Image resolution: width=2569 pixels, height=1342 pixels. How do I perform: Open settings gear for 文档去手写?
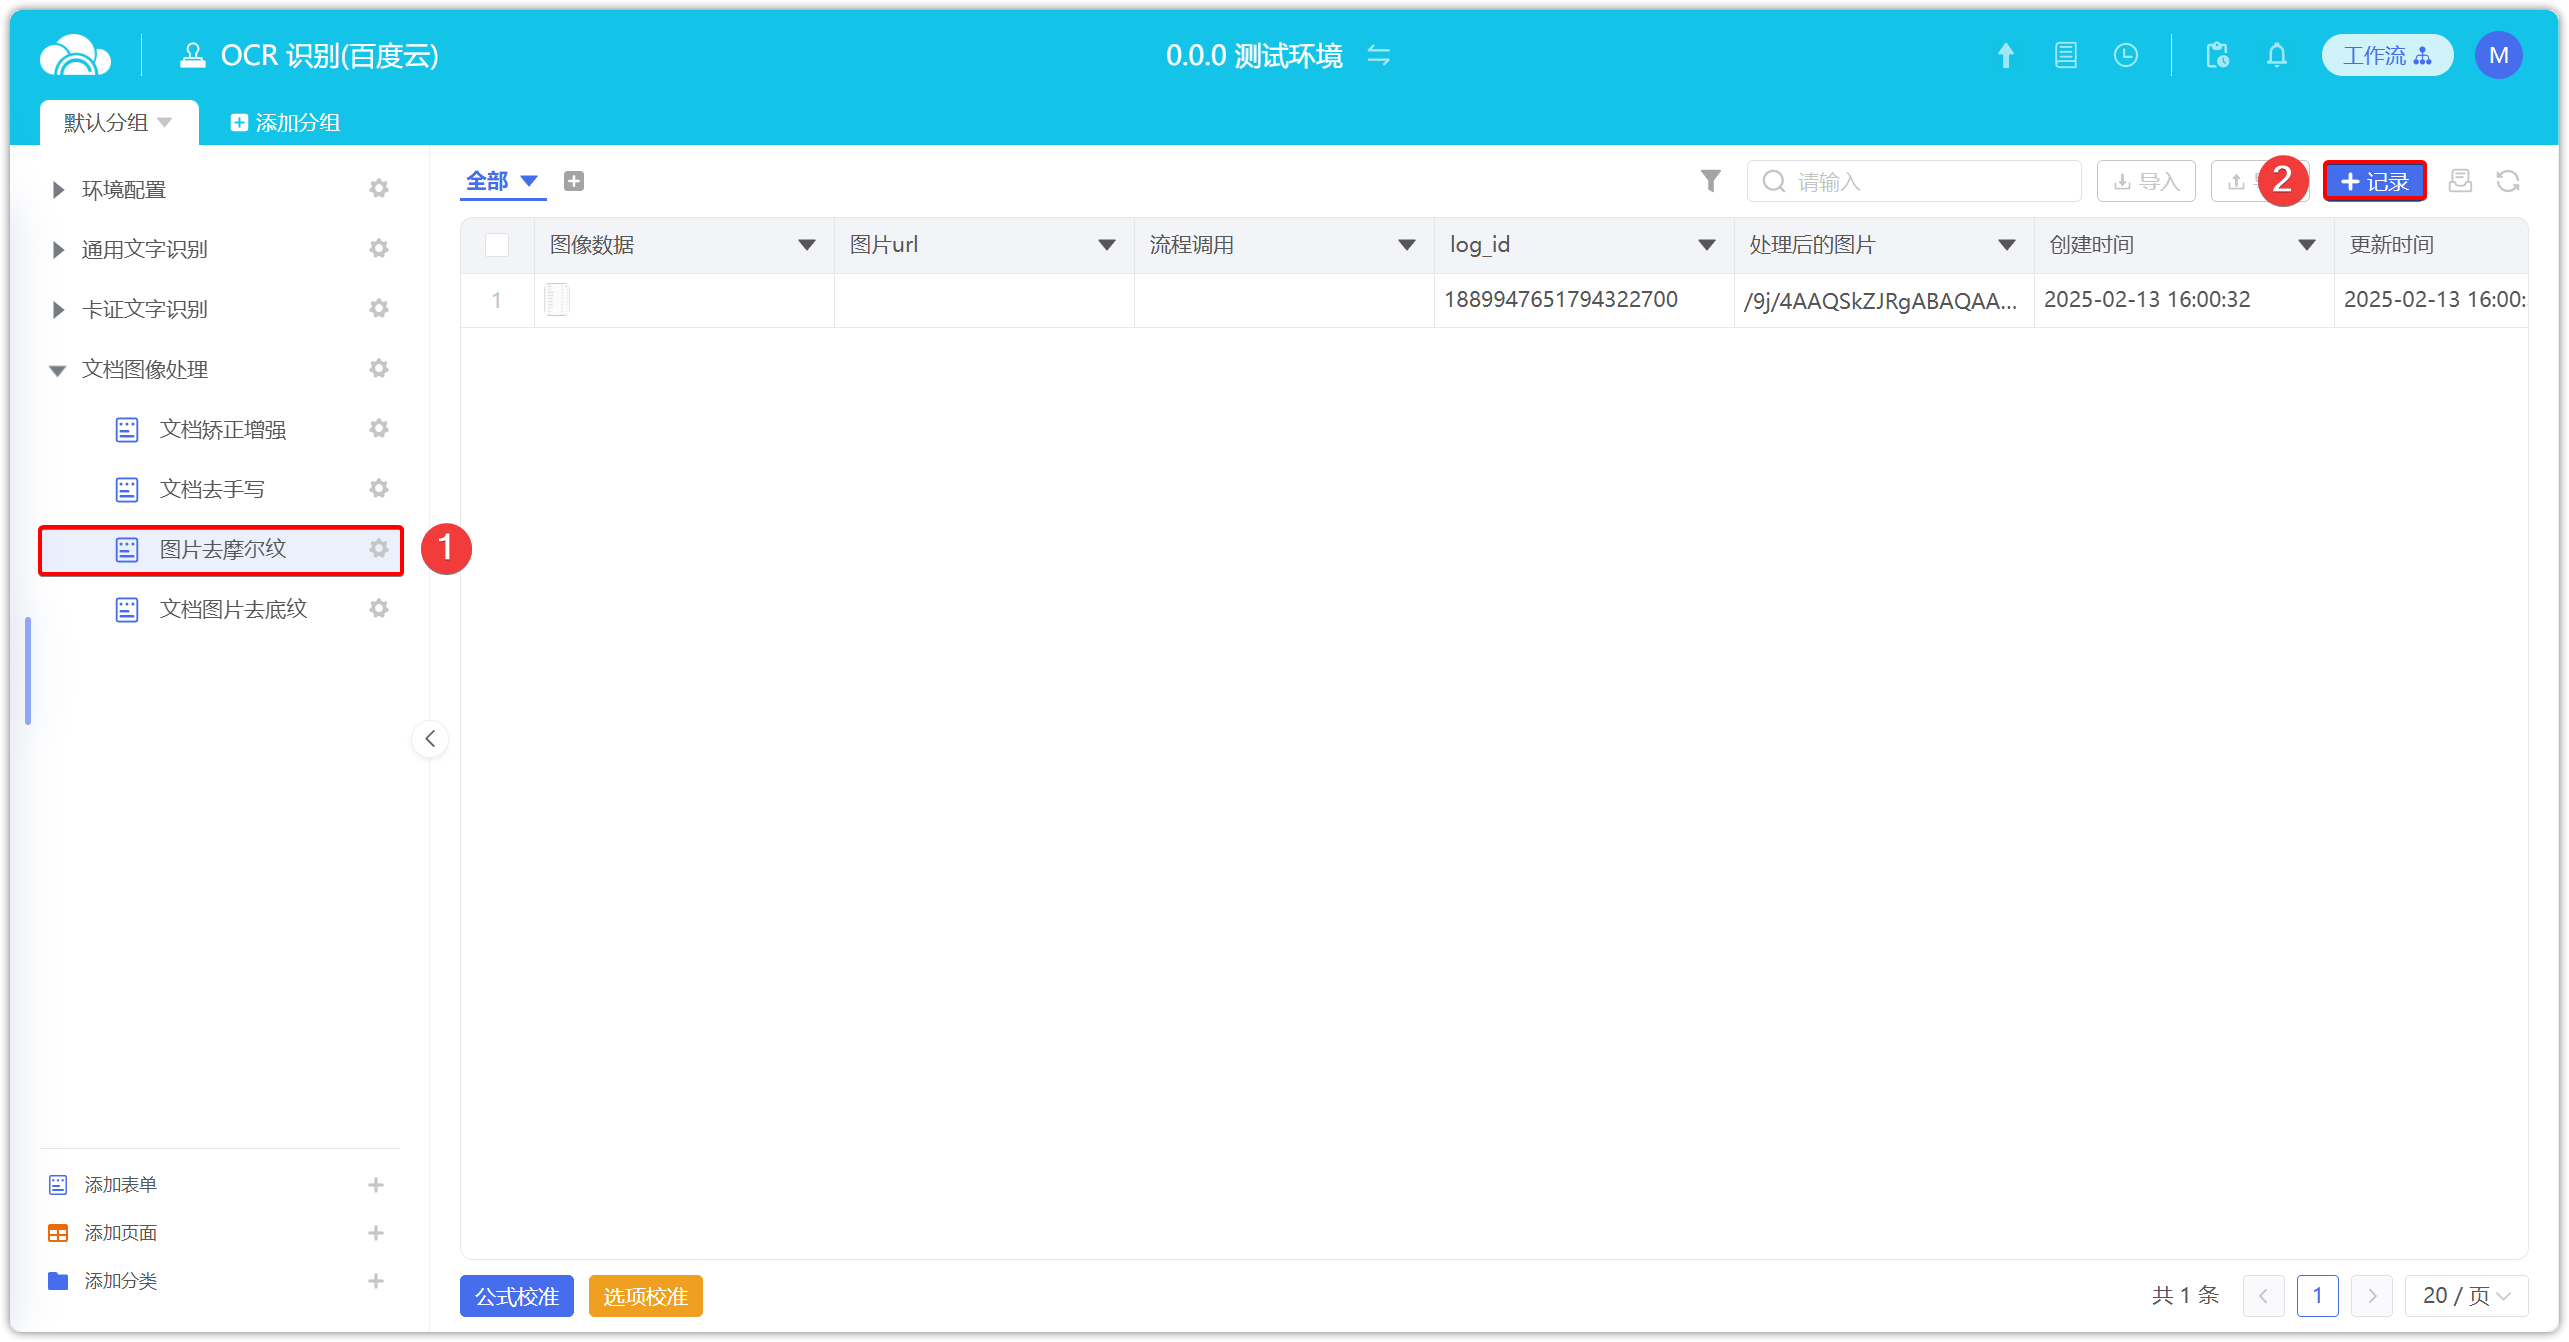[378, 489]
